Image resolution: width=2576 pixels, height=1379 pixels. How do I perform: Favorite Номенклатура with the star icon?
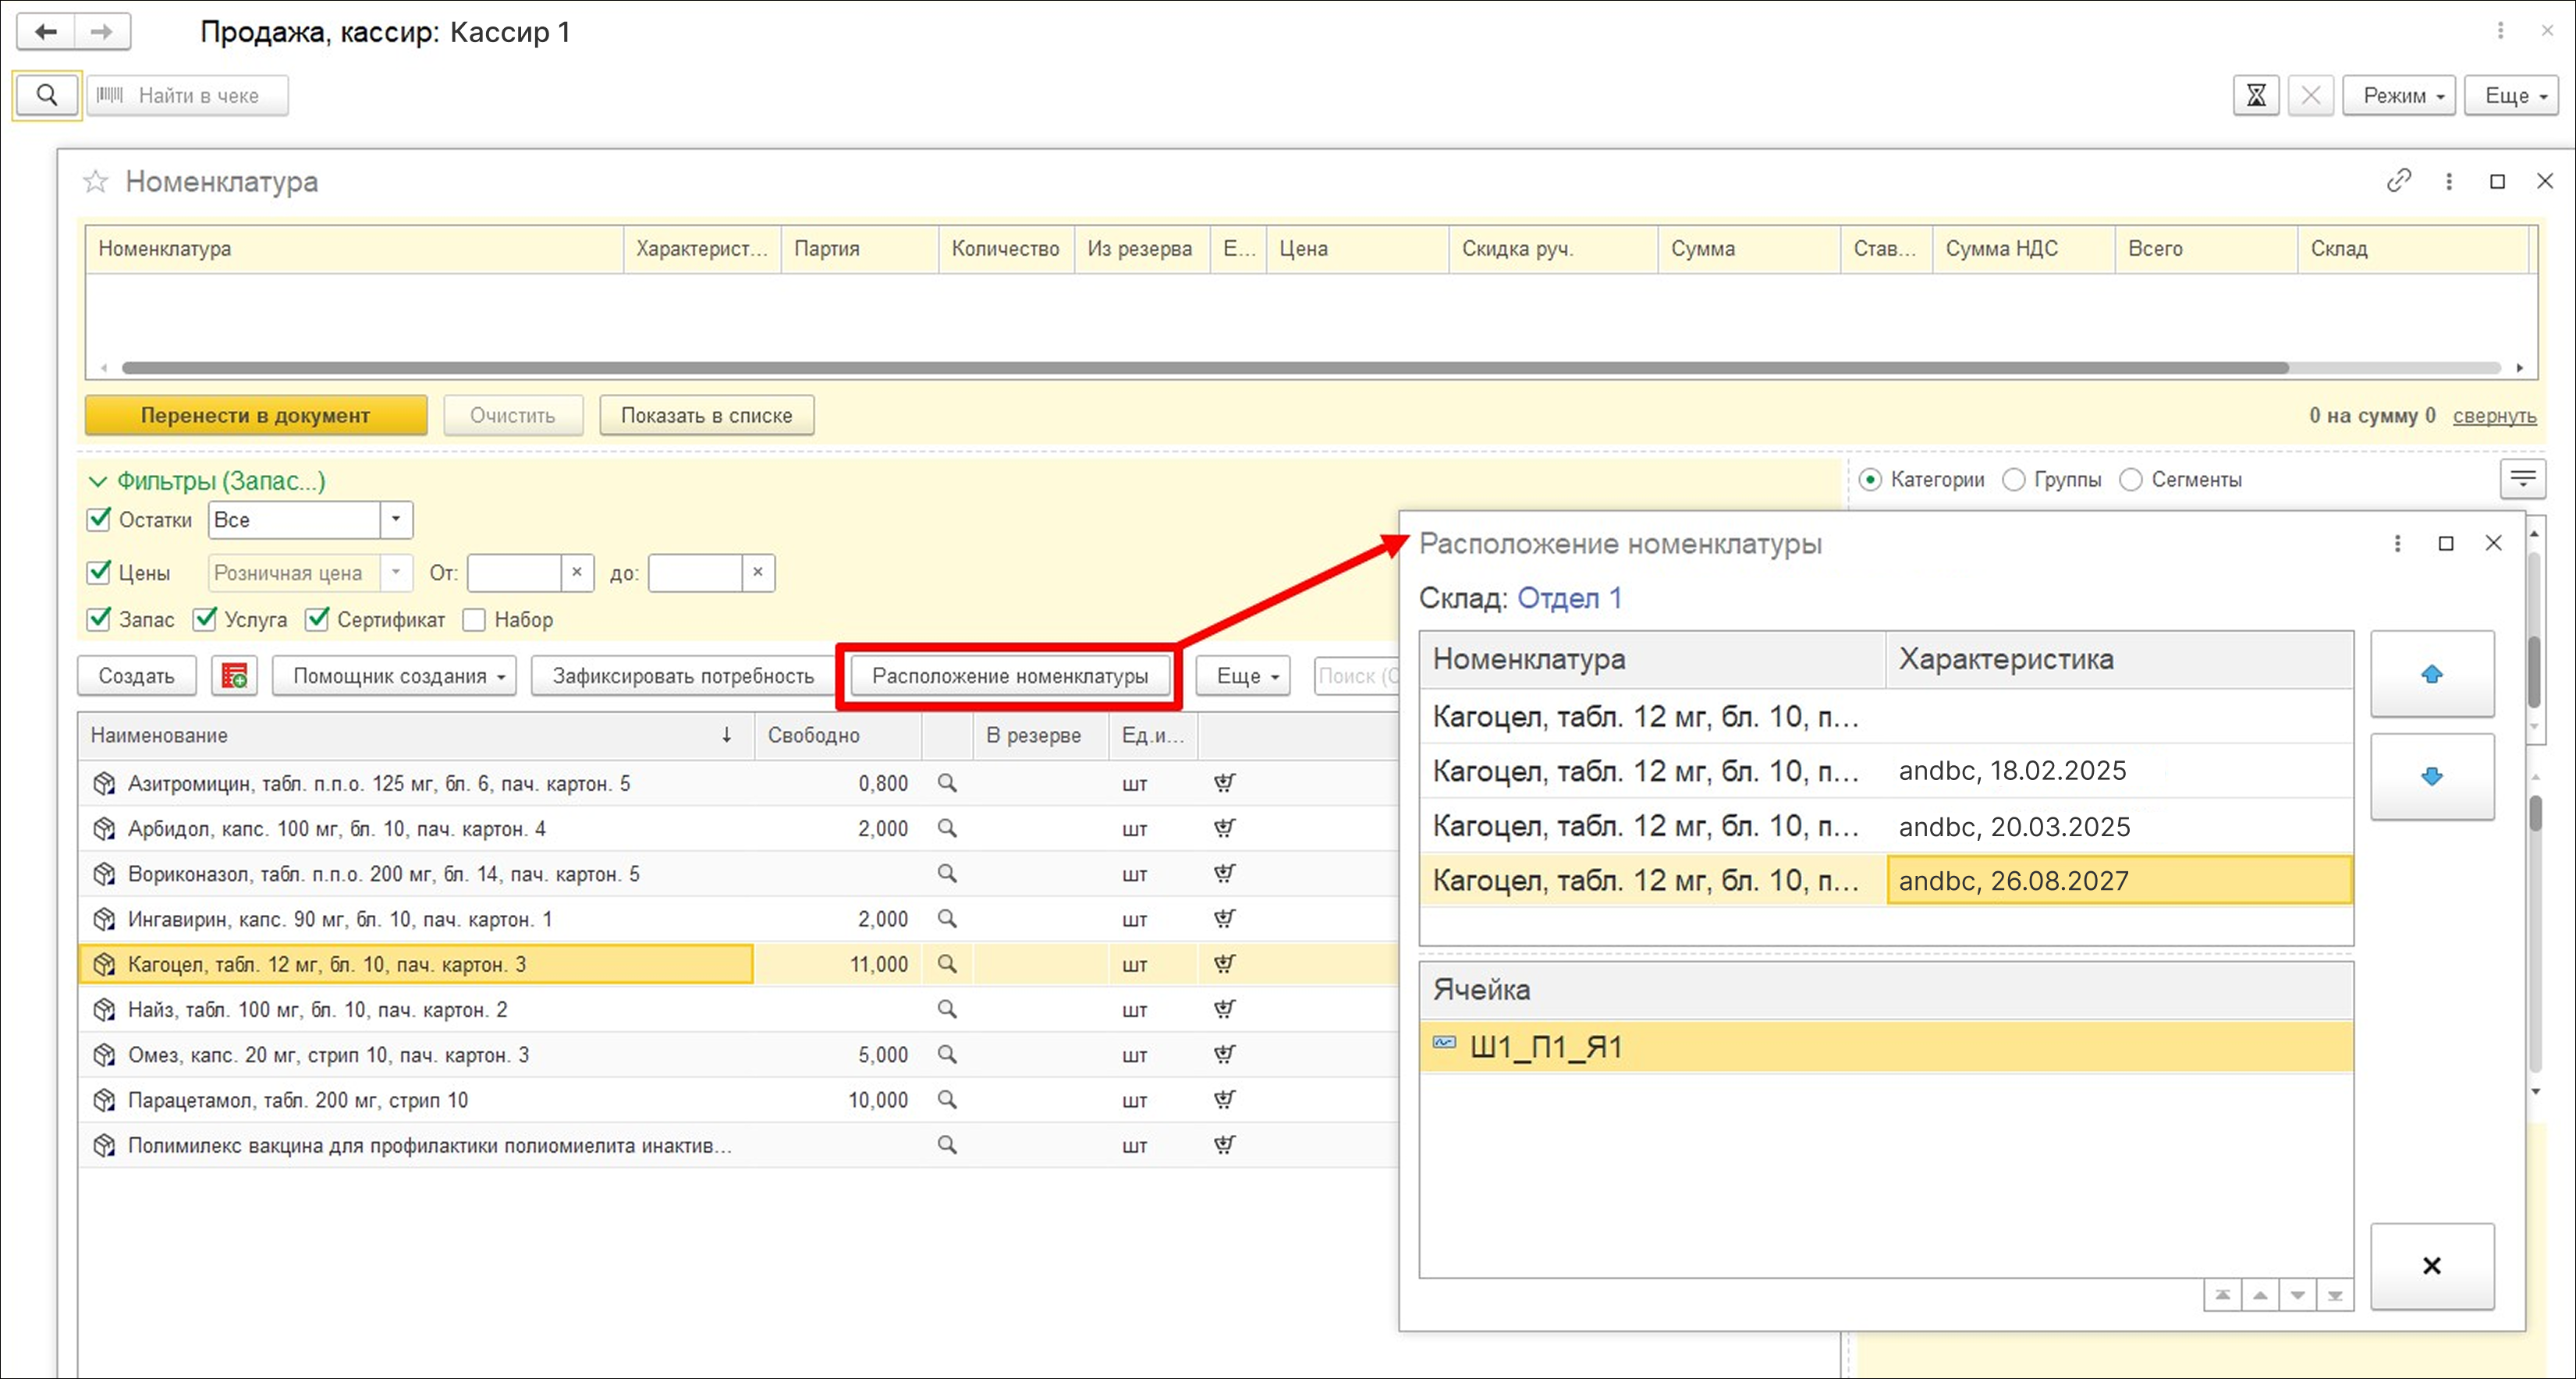96,181
